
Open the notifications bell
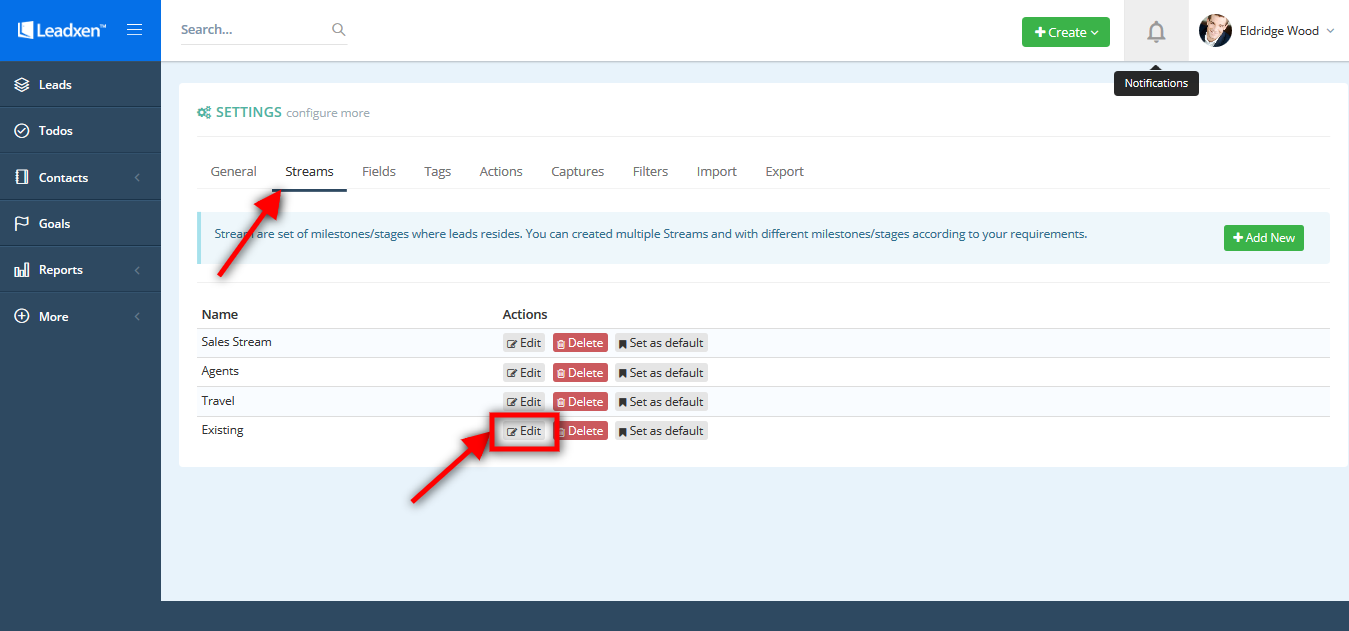tap(1156, 32)
